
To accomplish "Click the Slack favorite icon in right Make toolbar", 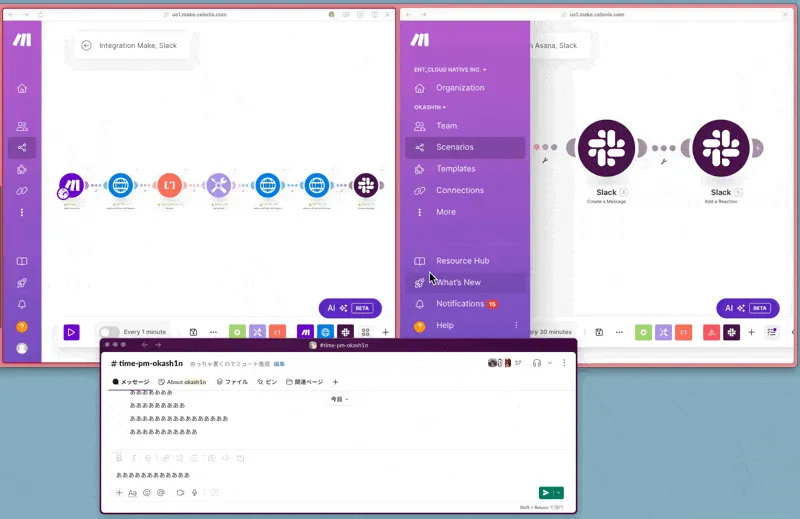I will tap(732, 332).
